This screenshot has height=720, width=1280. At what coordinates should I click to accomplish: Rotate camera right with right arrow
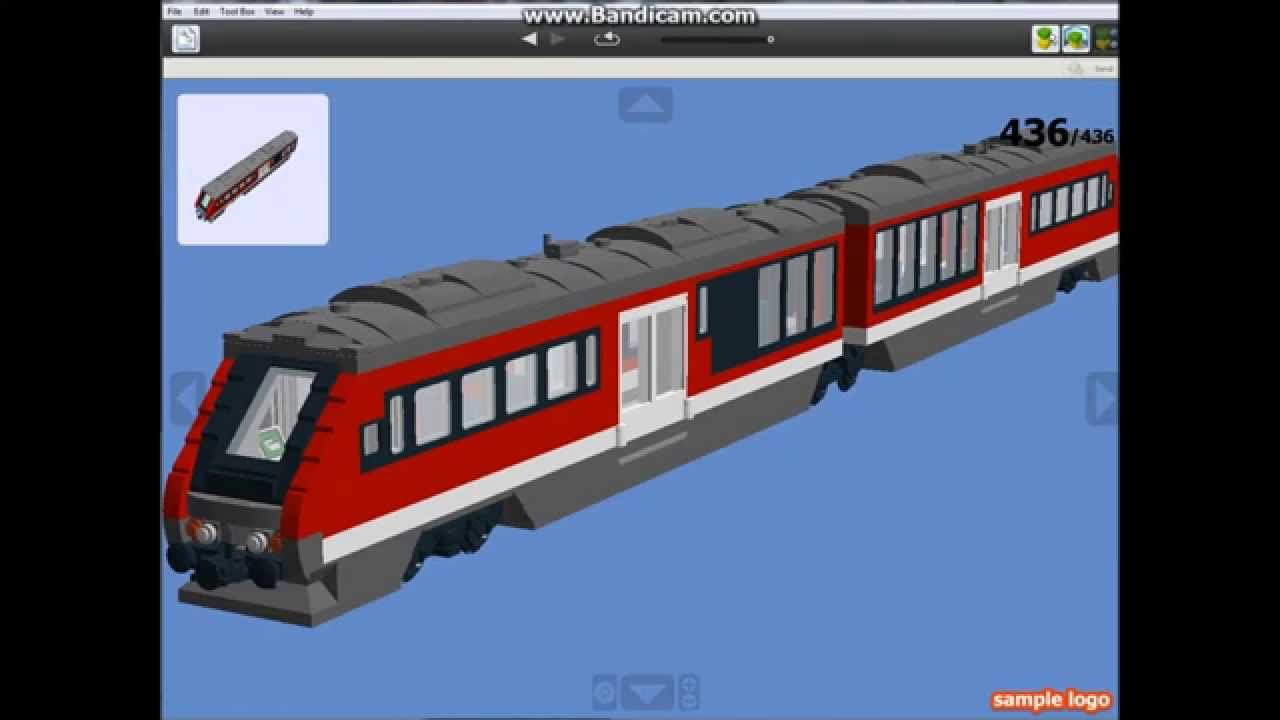1102,399
